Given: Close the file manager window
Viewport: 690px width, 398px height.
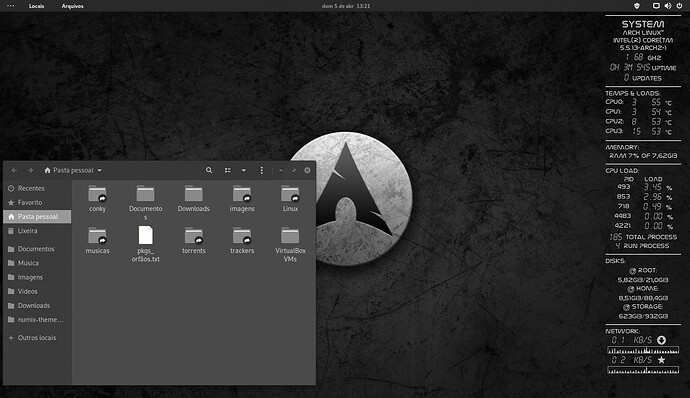Looking at the screenshot, I should point(307,170).
